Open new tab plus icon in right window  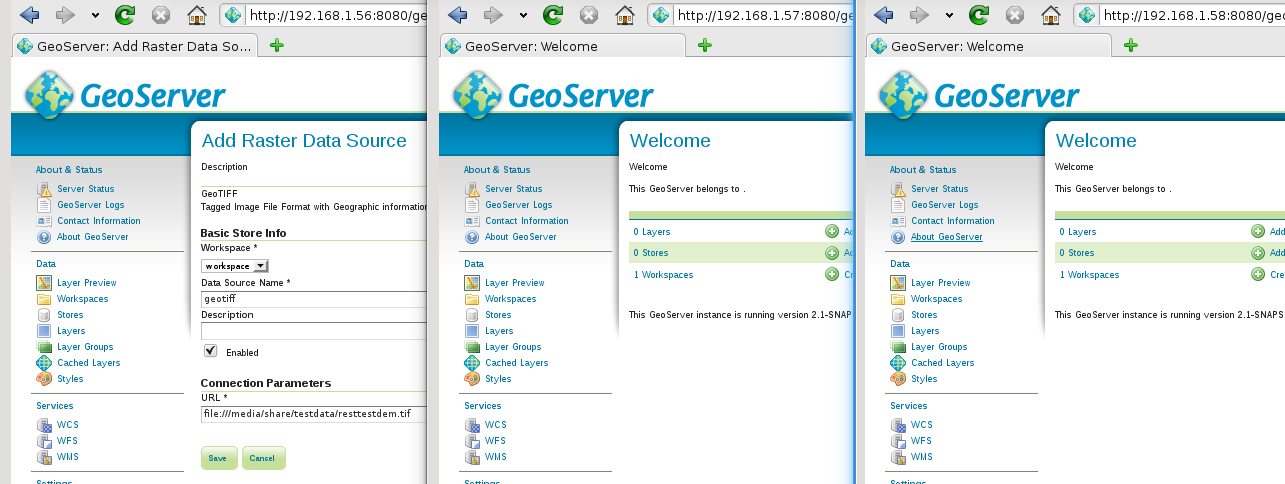[x=1130, y=46]
